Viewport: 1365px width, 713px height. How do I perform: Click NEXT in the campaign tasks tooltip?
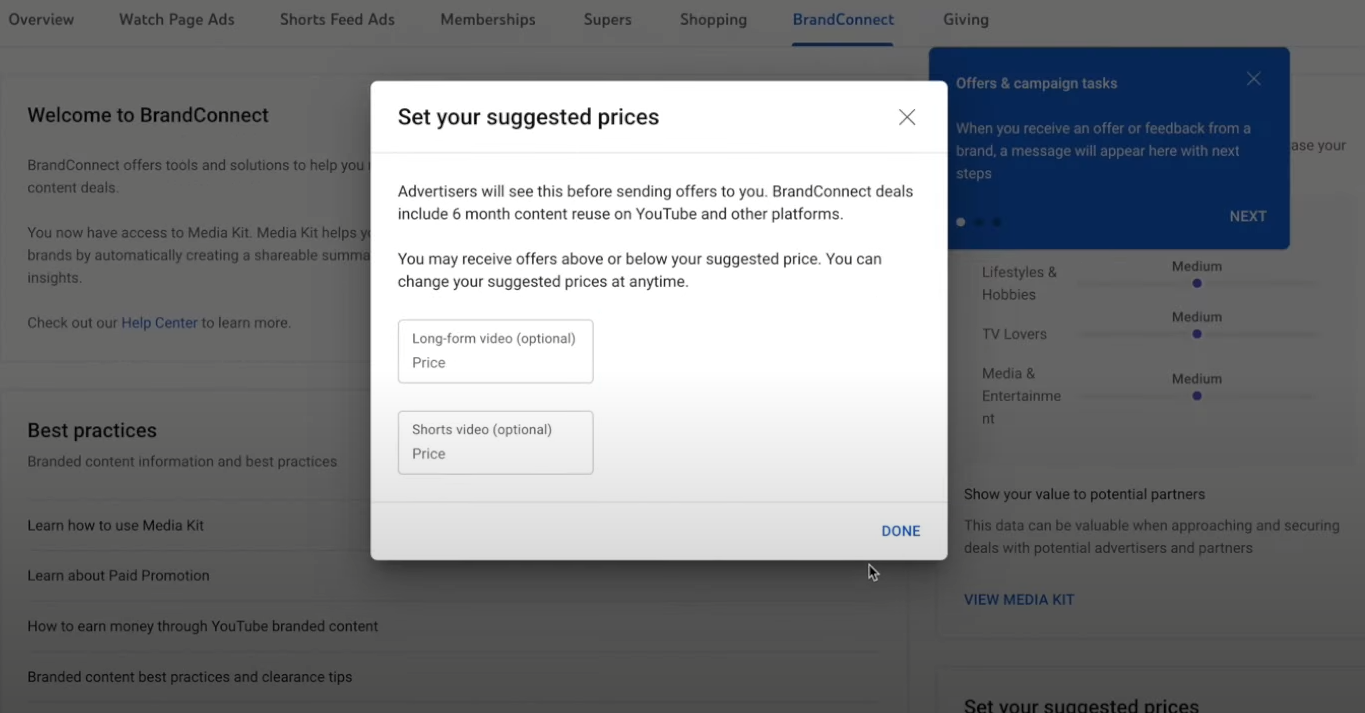click(1247, 216)
